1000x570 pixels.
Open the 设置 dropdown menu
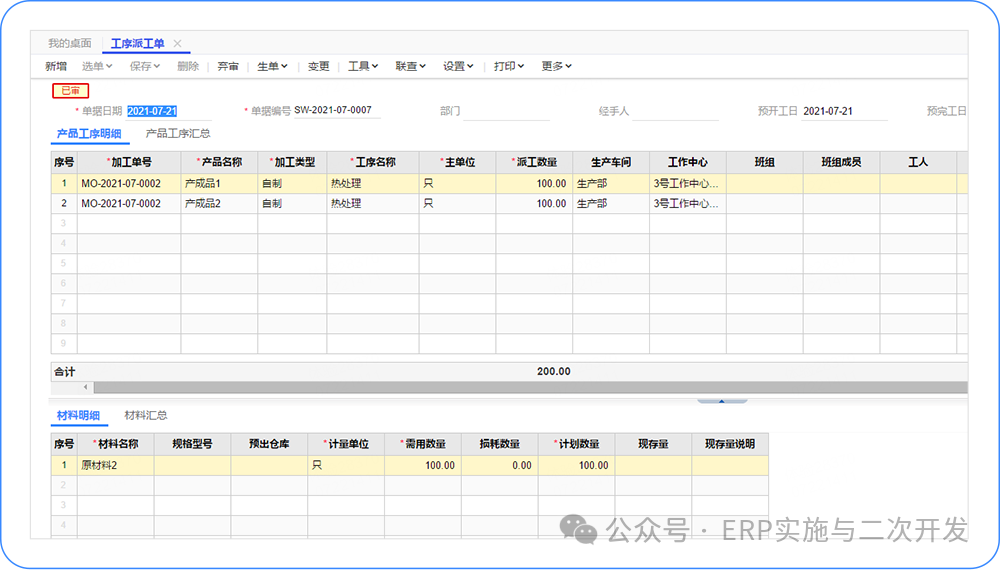(x=458, y=66)
